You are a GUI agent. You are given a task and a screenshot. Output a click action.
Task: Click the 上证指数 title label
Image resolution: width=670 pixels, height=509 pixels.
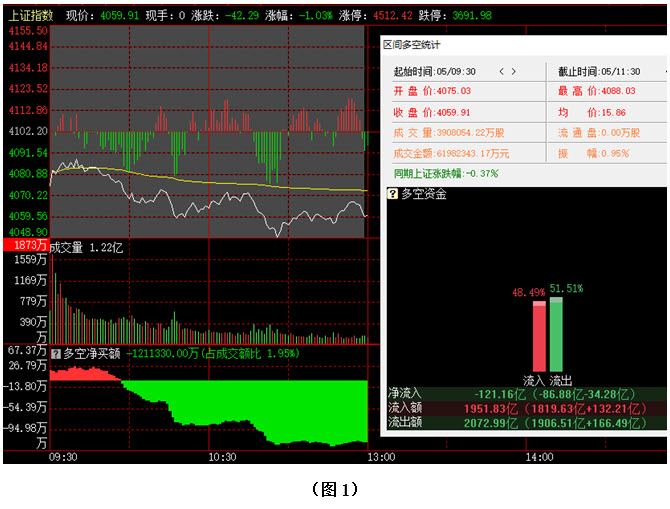tap(30, 16)
